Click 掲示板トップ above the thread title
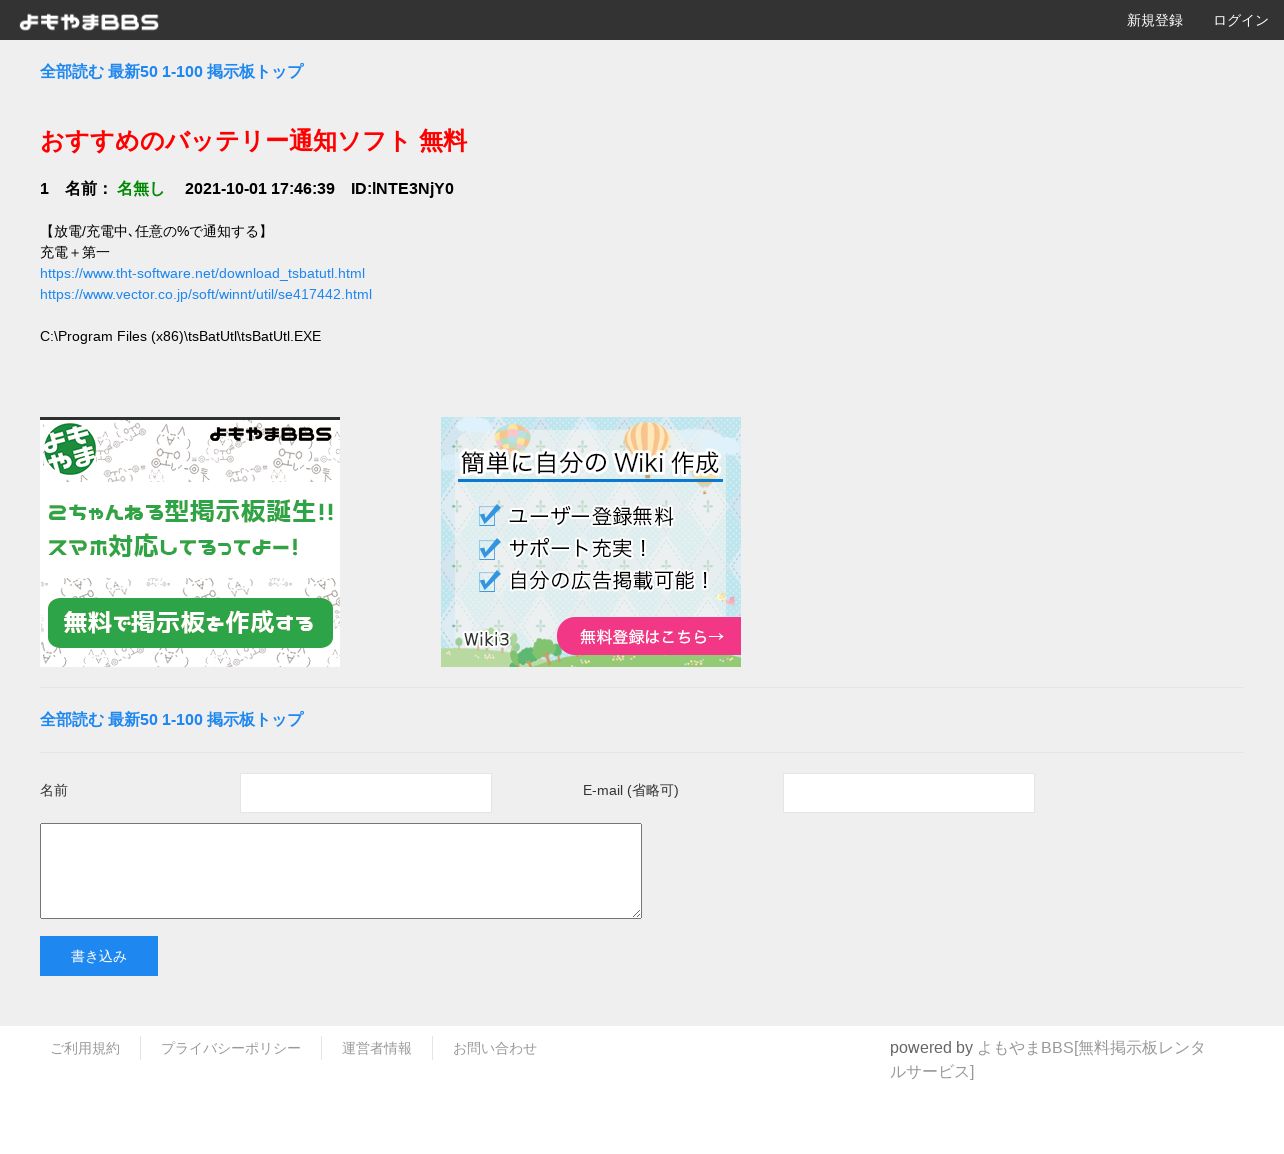 pos(255,72)
